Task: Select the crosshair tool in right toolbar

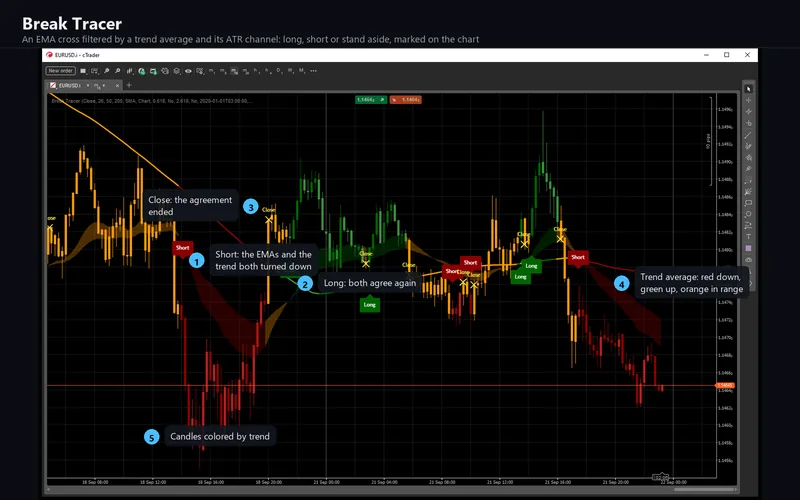Action: tap(748, 101)
